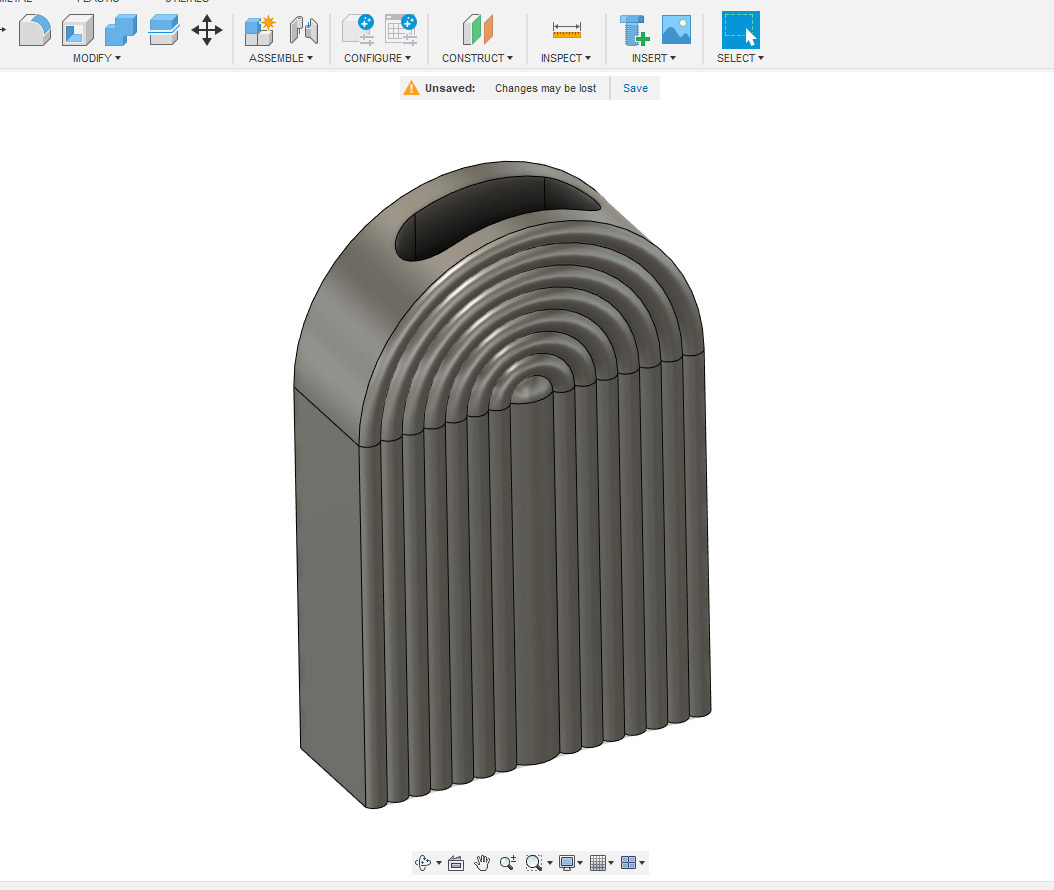
Task: Select the Fillet tool in Modify
Action: [35, 30]
